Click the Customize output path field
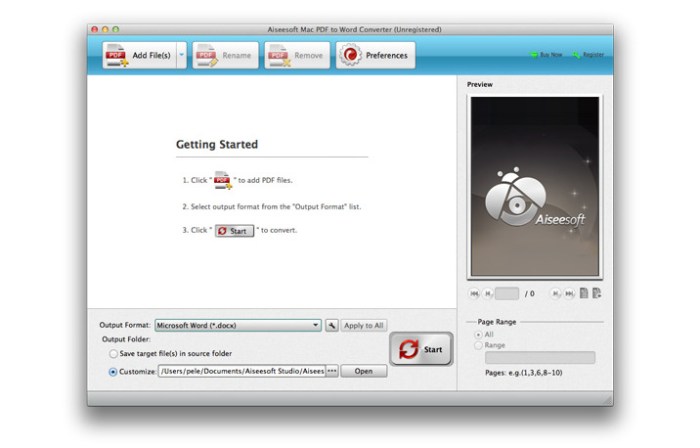 [x=242, y=371]
